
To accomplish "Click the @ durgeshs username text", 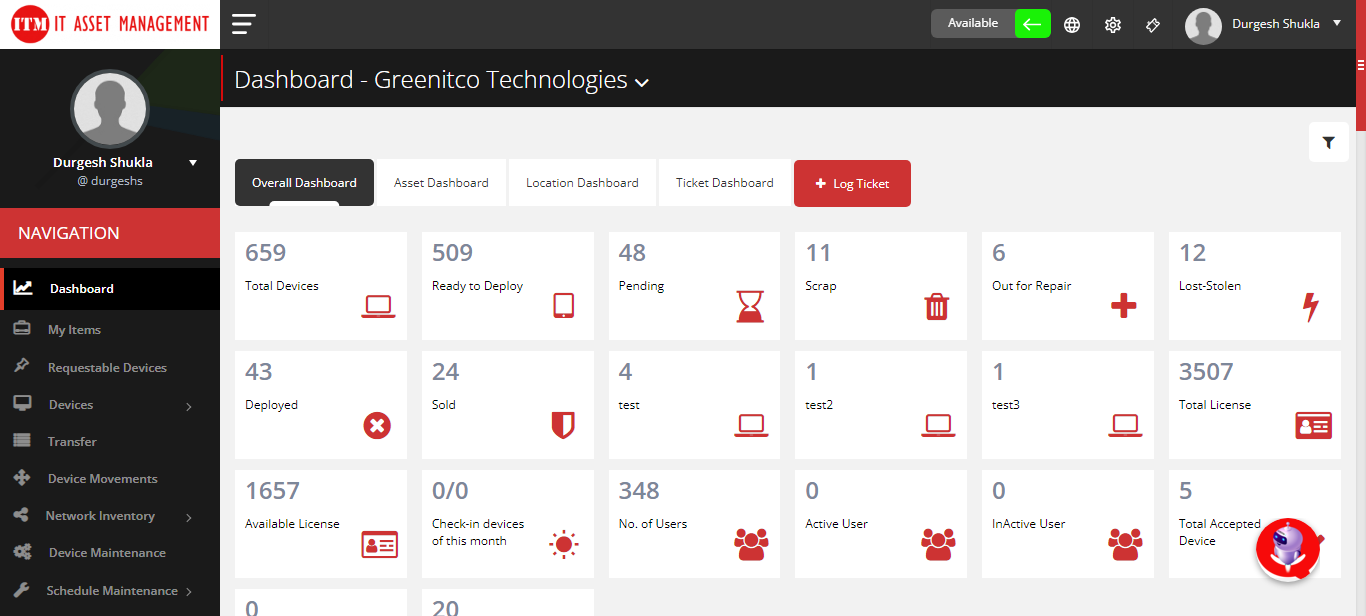I will click(109, 181).
